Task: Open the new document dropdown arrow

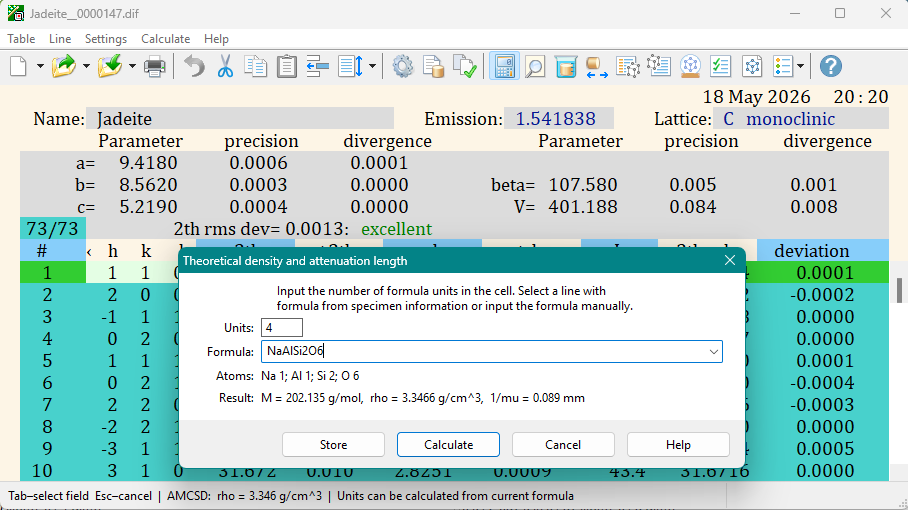Action: (x=40, y=67)
